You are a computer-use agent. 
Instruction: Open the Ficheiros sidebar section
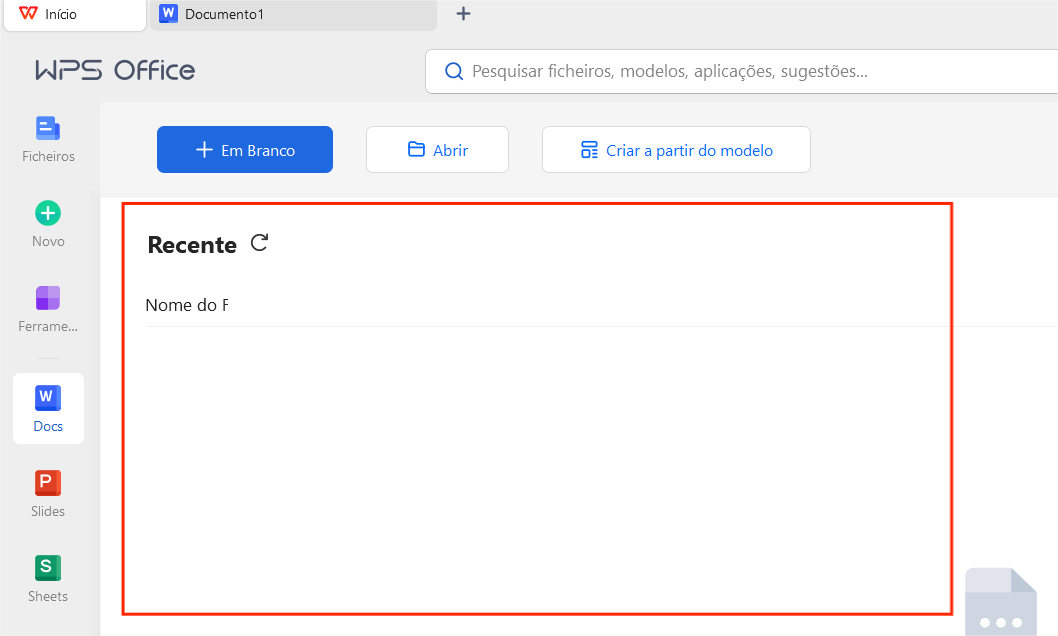(48, 139)
